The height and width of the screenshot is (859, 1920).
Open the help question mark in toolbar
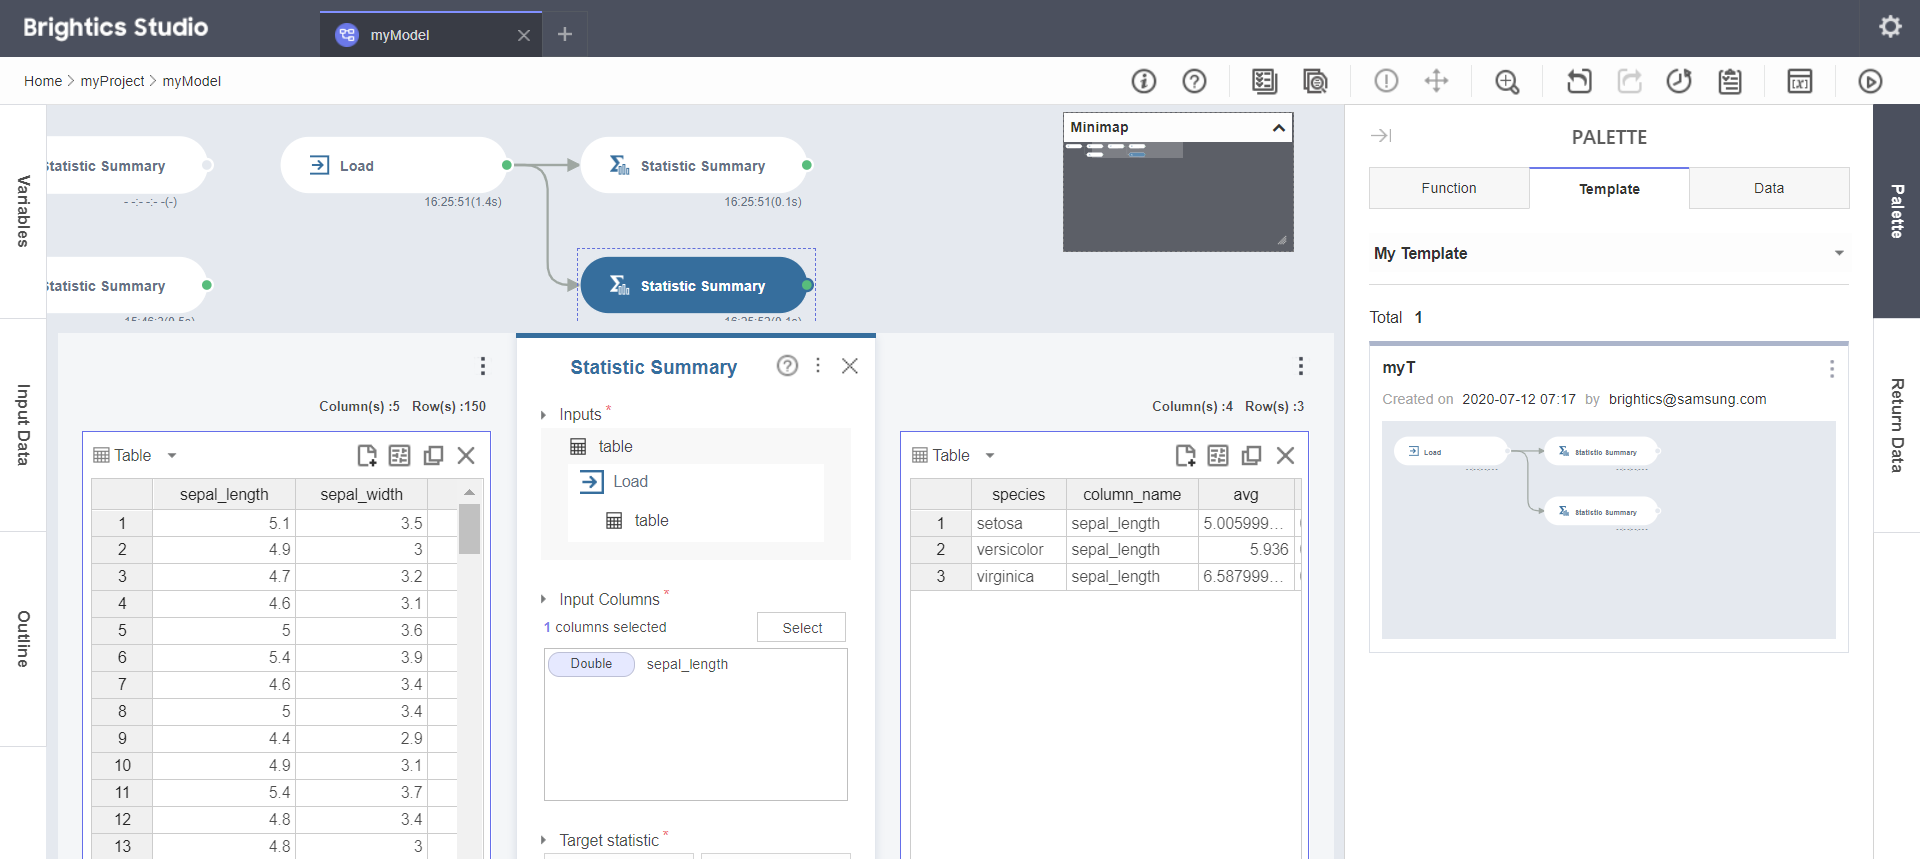click(x=1194, y=81)
